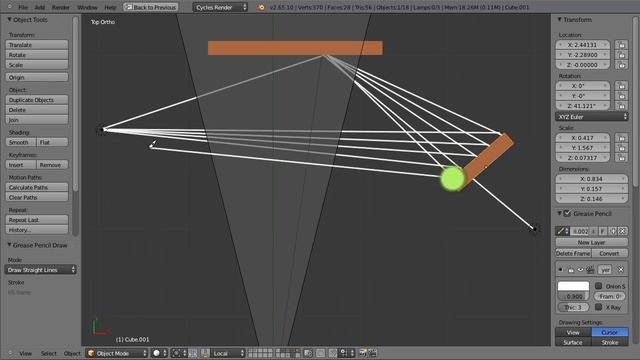This screenshot has height=360, width=640.
Task: Open the File menu
Action: (x=23, y=7)
